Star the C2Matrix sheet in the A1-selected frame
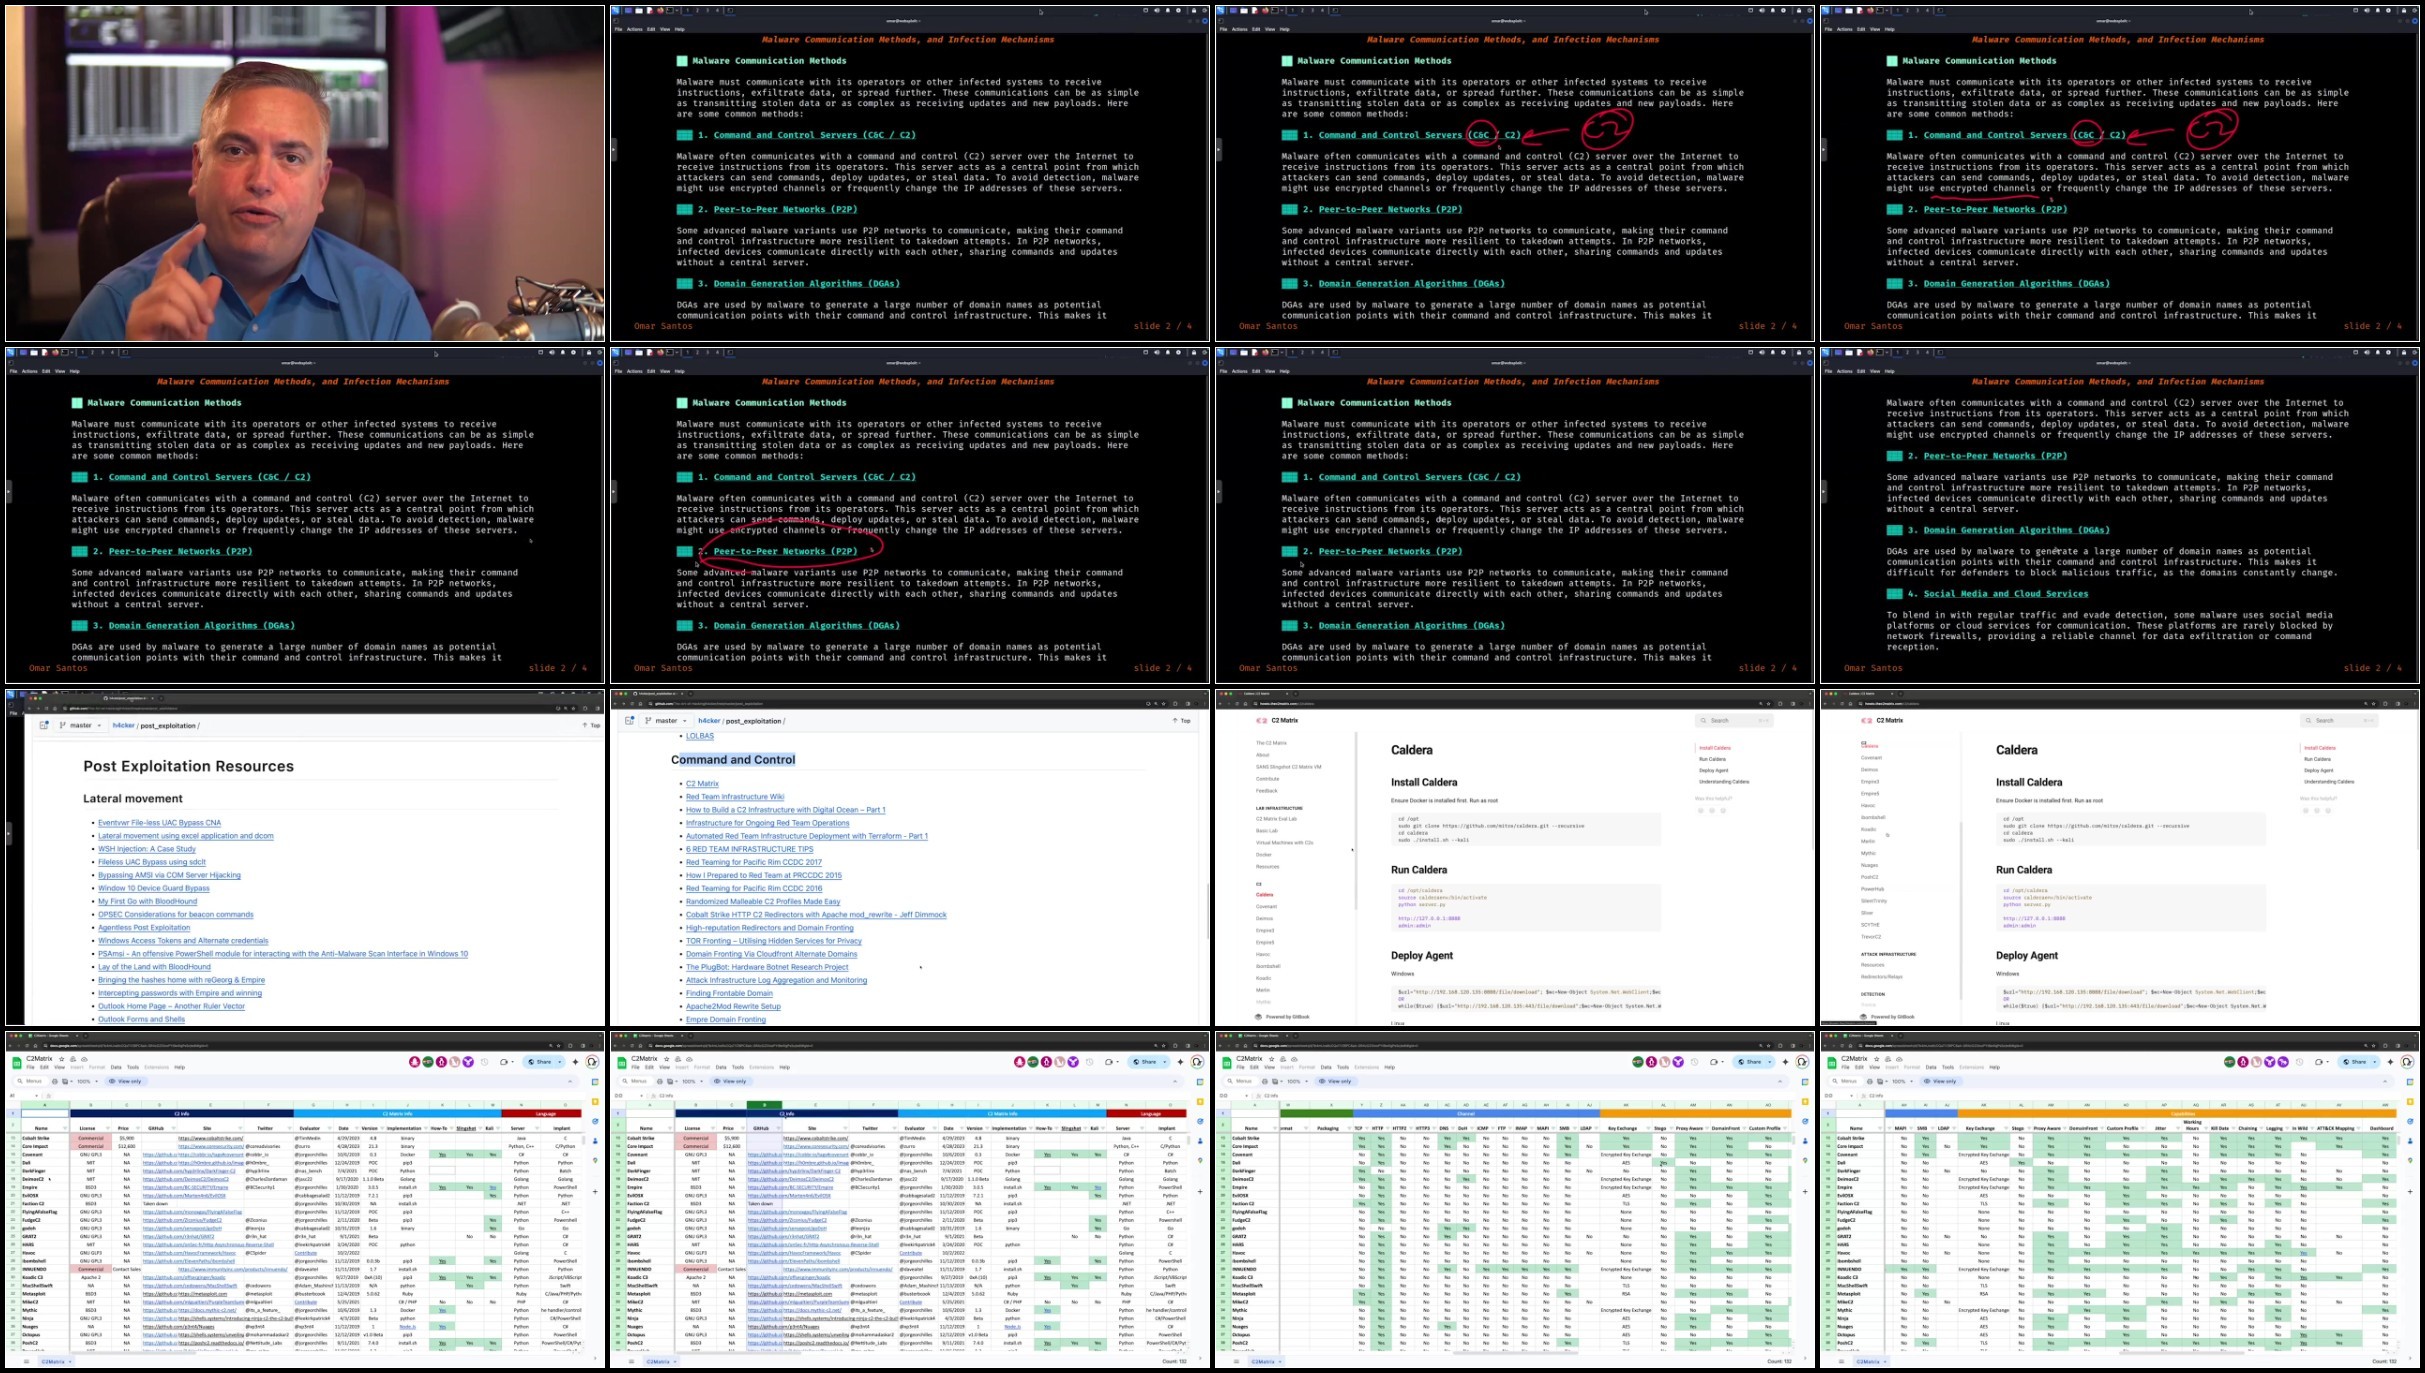 [61, 1059]
